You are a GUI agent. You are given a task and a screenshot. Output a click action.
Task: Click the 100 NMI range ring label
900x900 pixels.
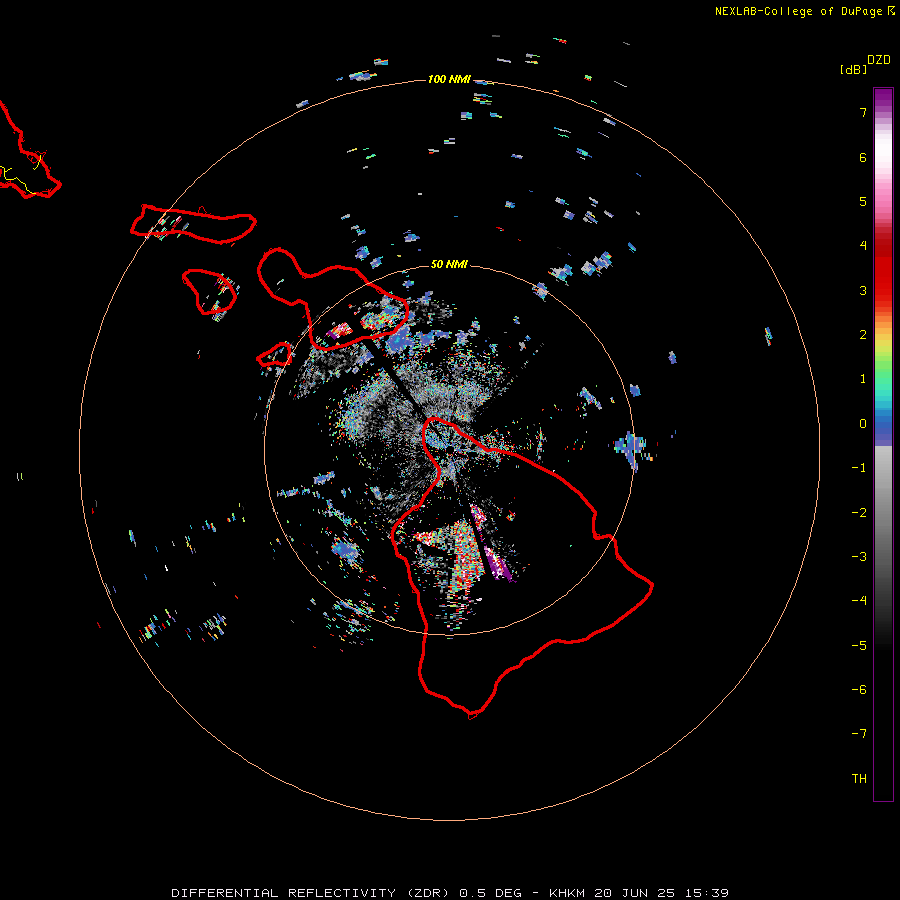(449, 79)
